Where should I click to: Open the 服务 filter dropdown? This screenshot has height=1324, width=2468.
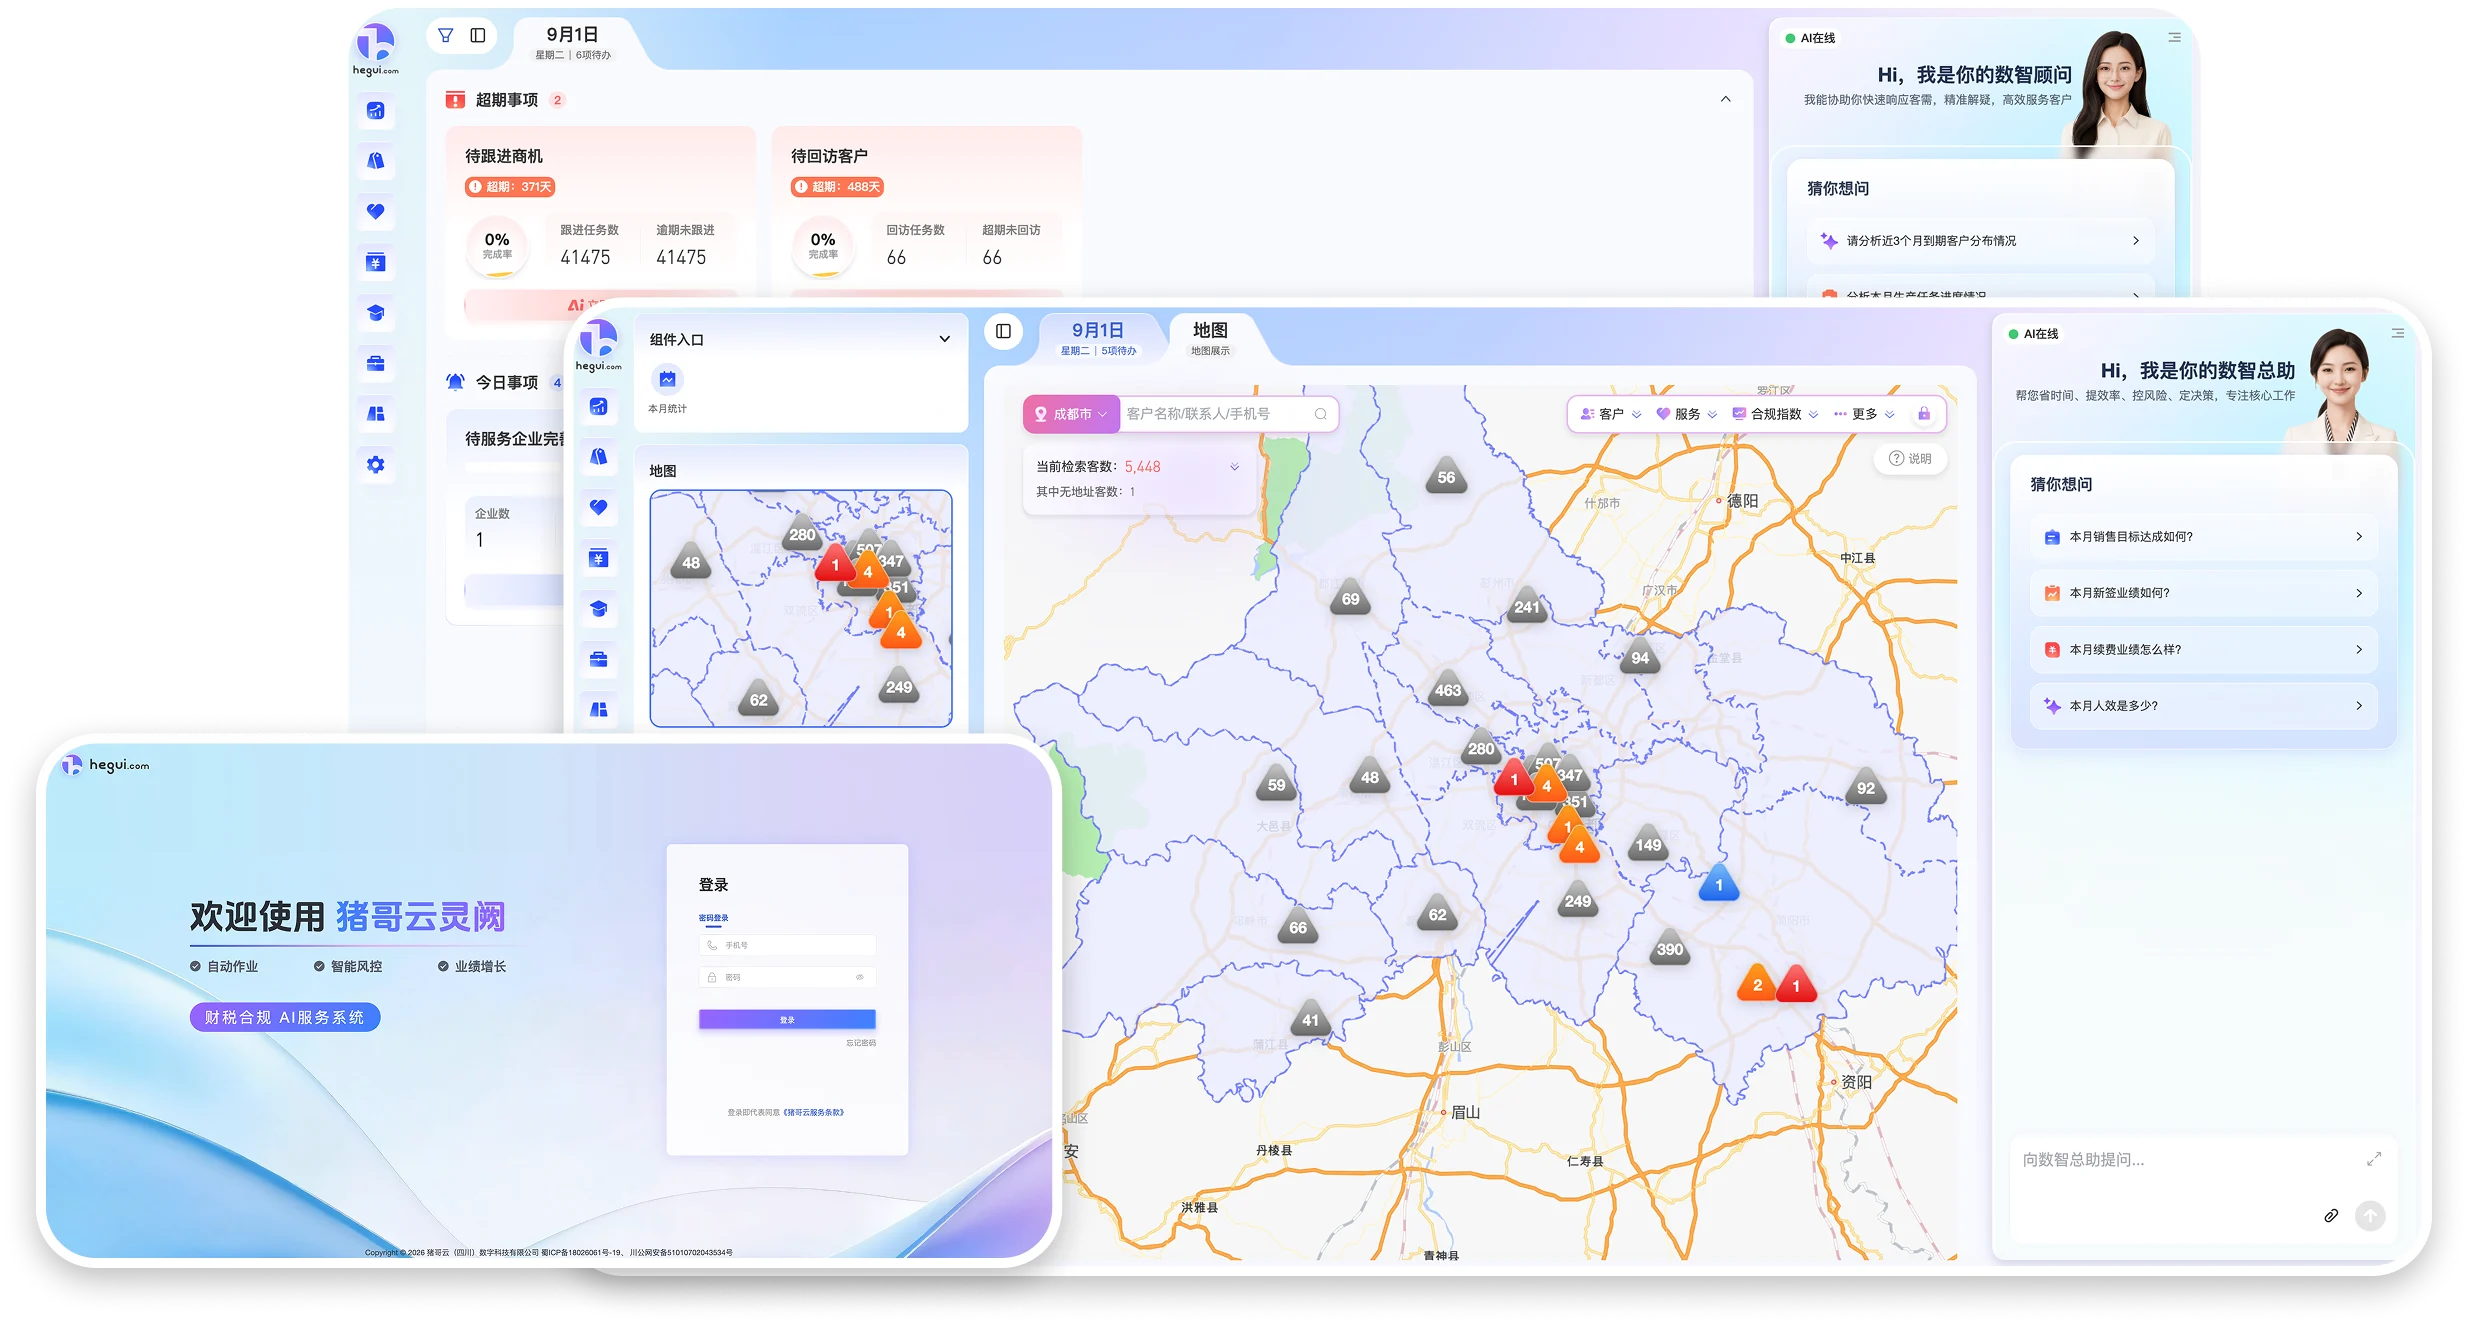pos(1687,414)
